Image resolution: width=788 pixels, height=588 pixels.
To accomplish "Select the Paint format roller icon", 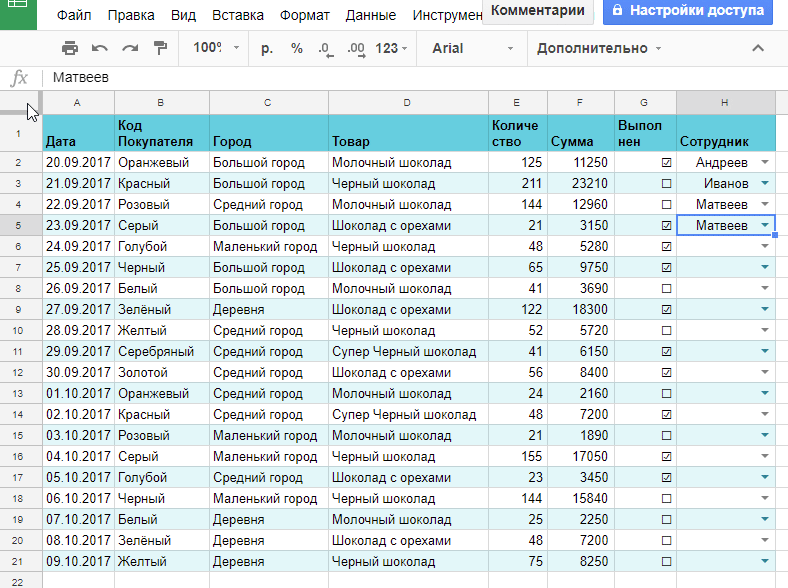I will (160, 48).
